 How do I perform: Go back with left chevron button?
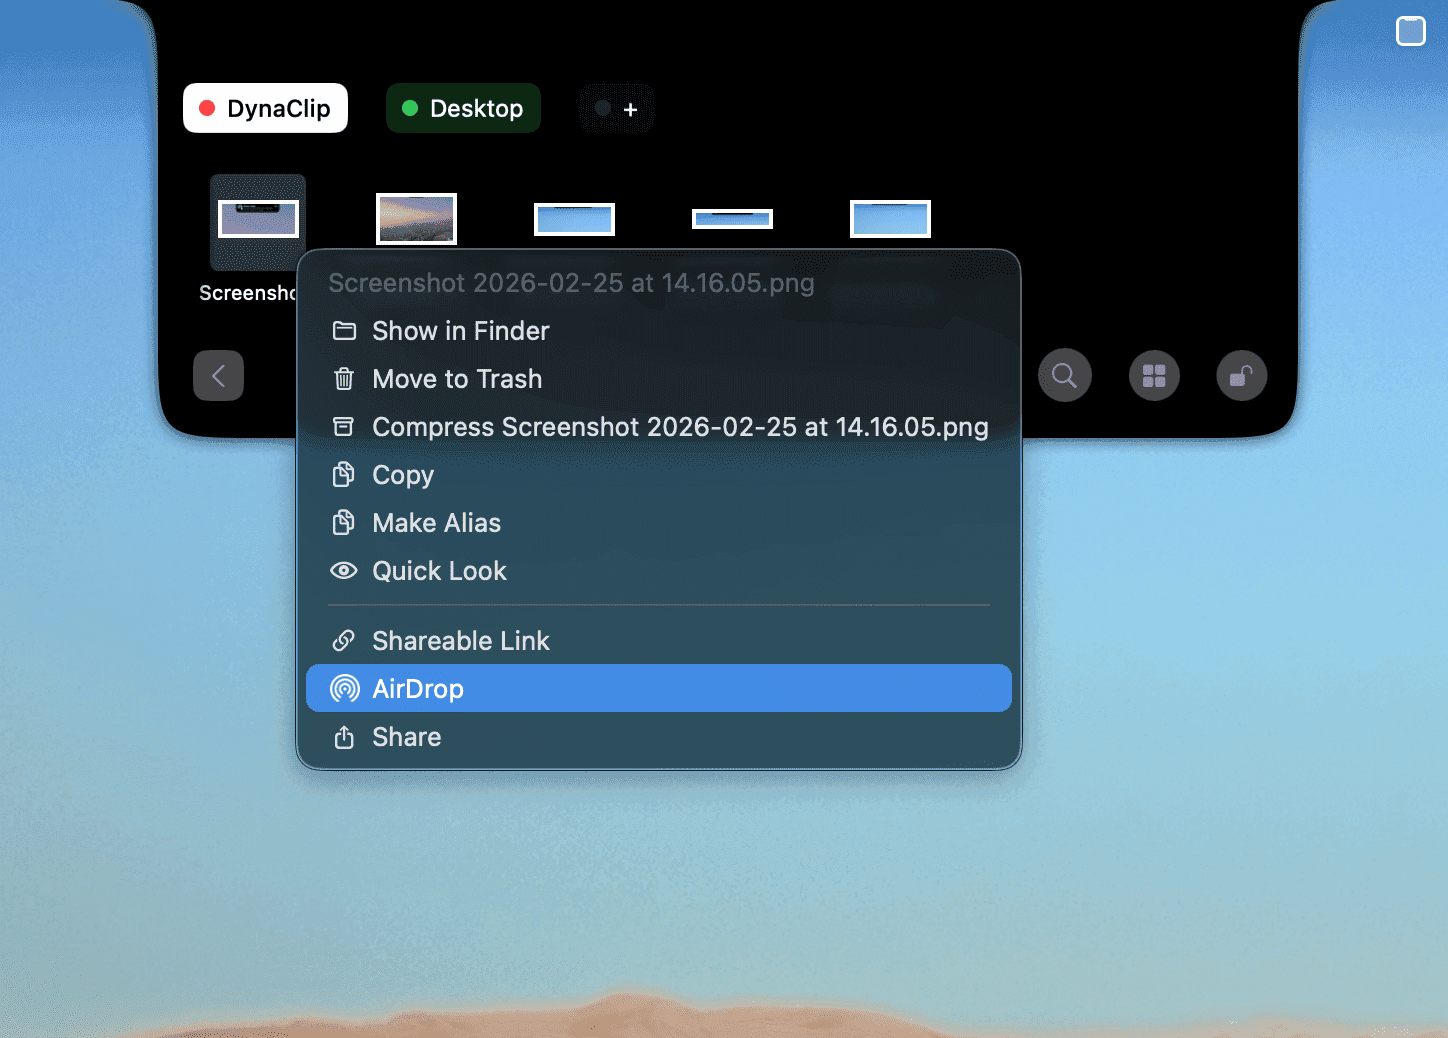218,376
